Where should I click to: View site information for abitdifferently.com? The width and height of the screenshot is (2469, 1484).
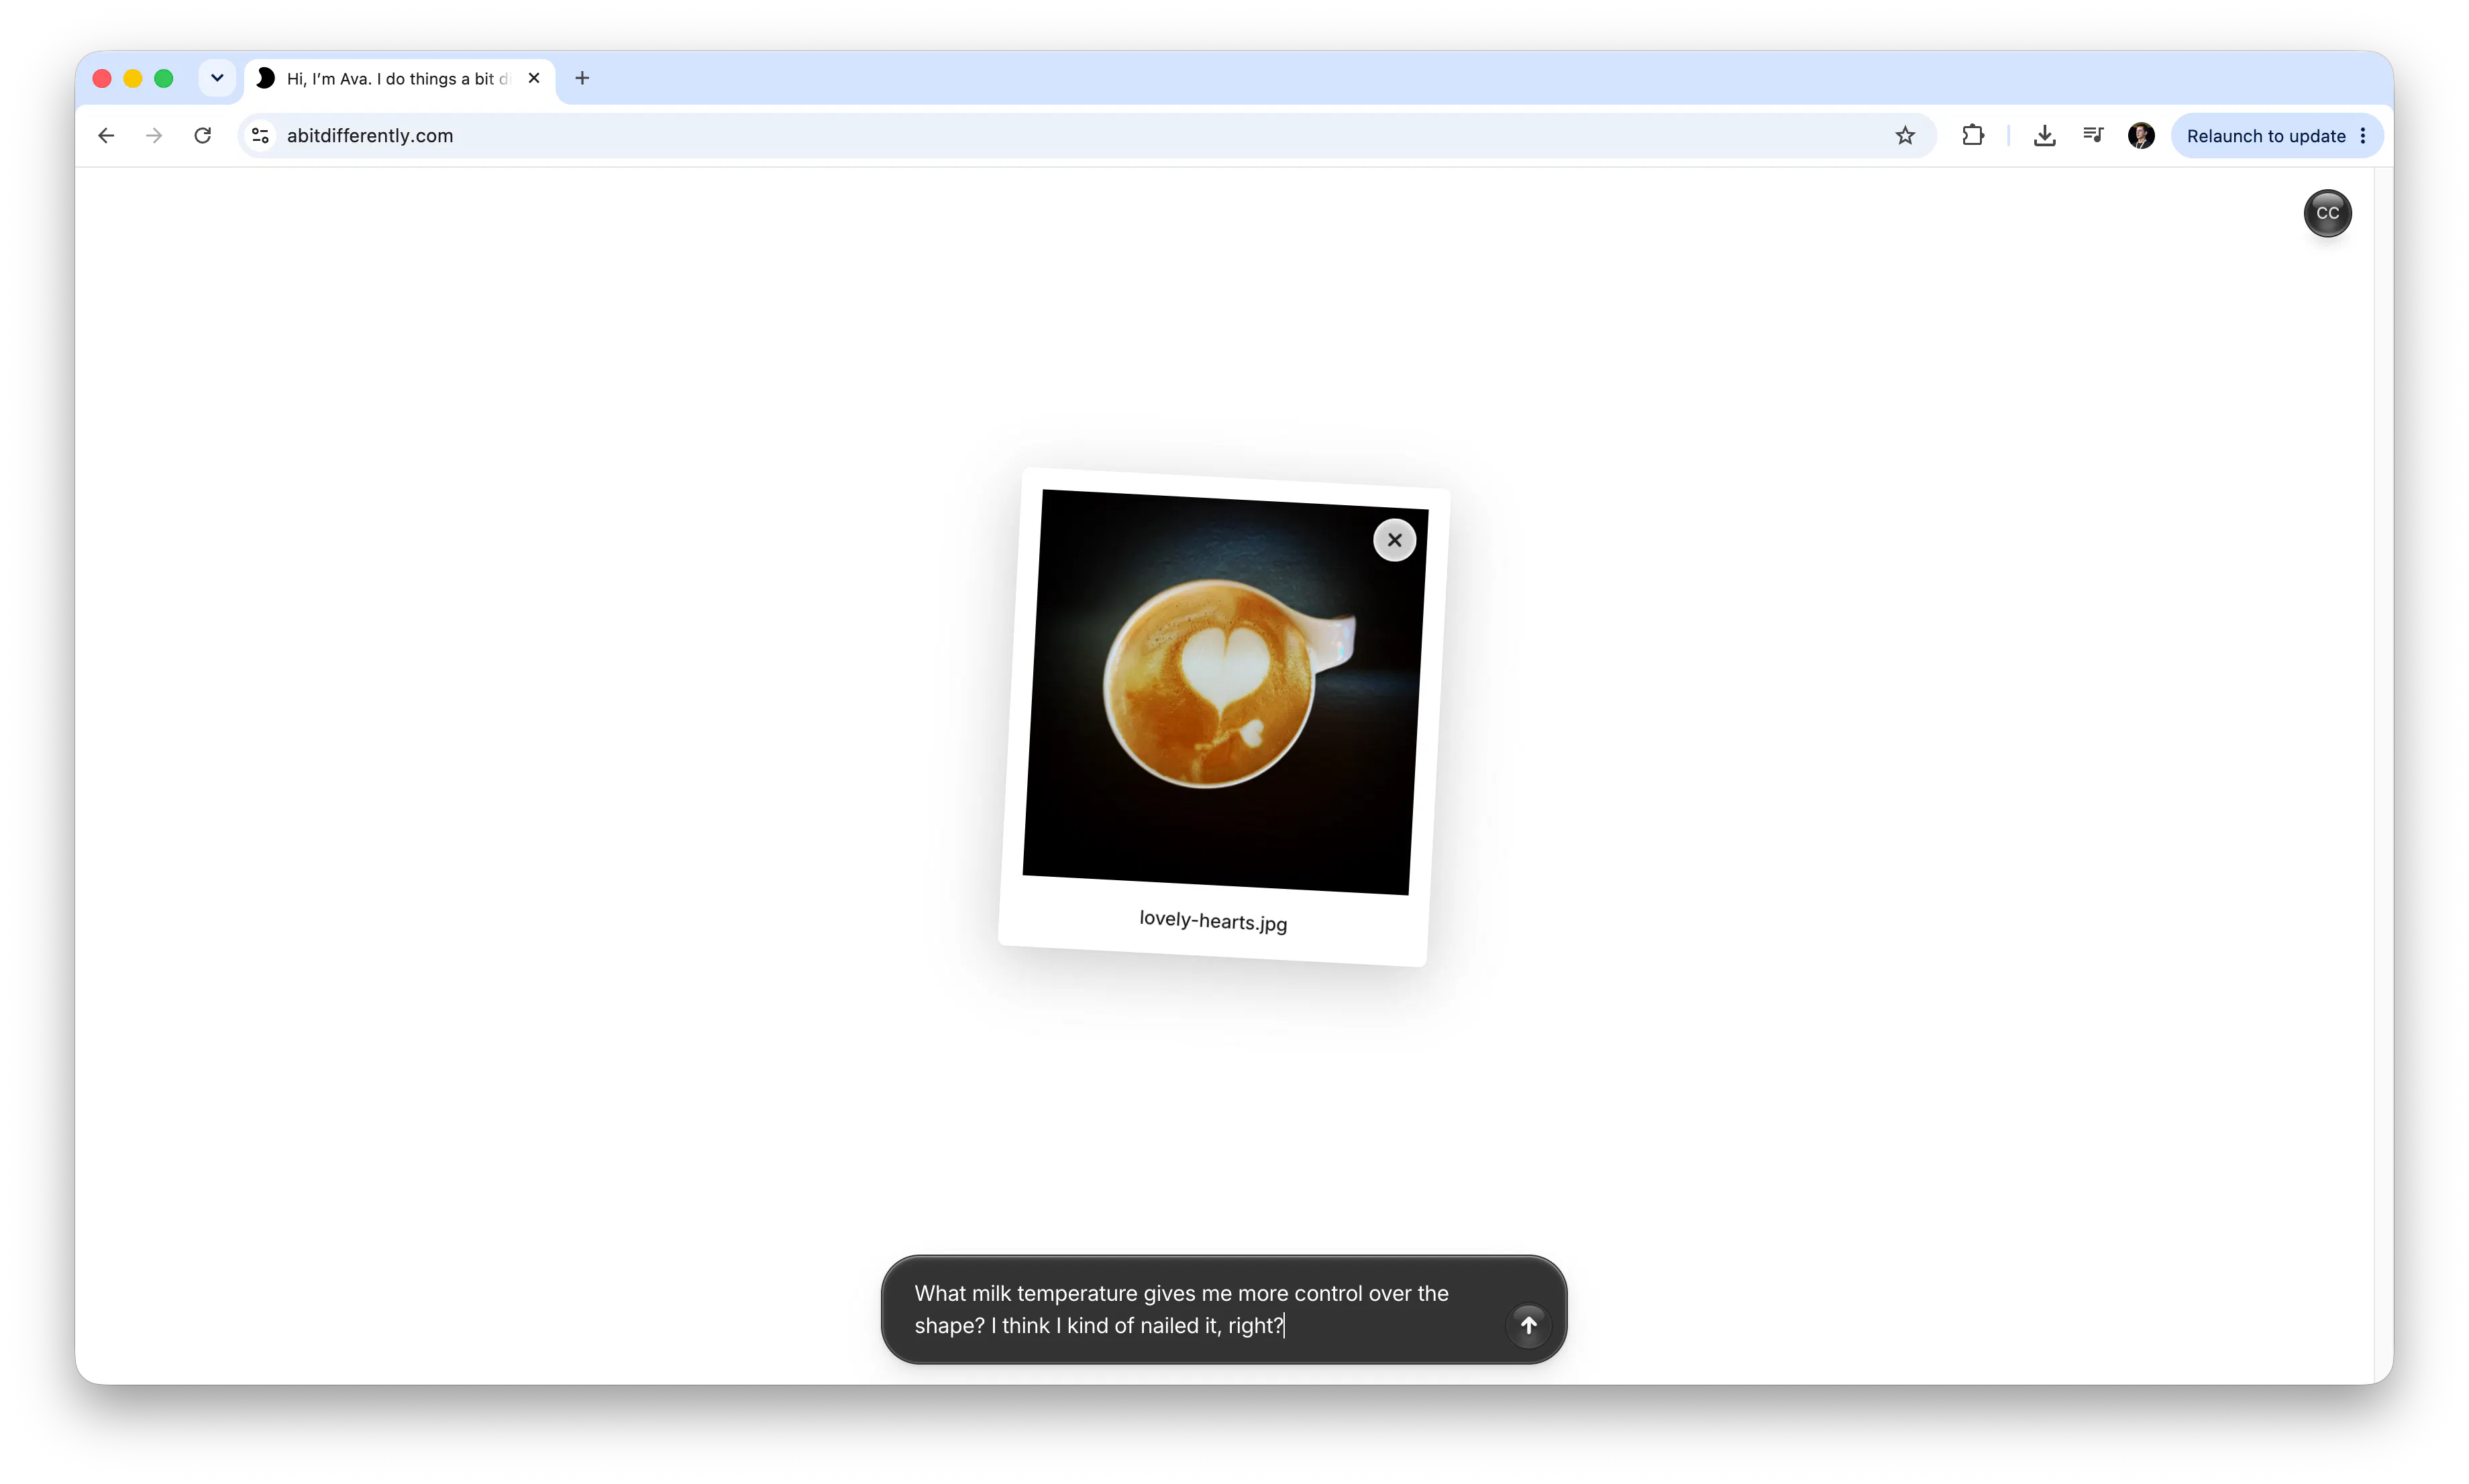point(260,135)
